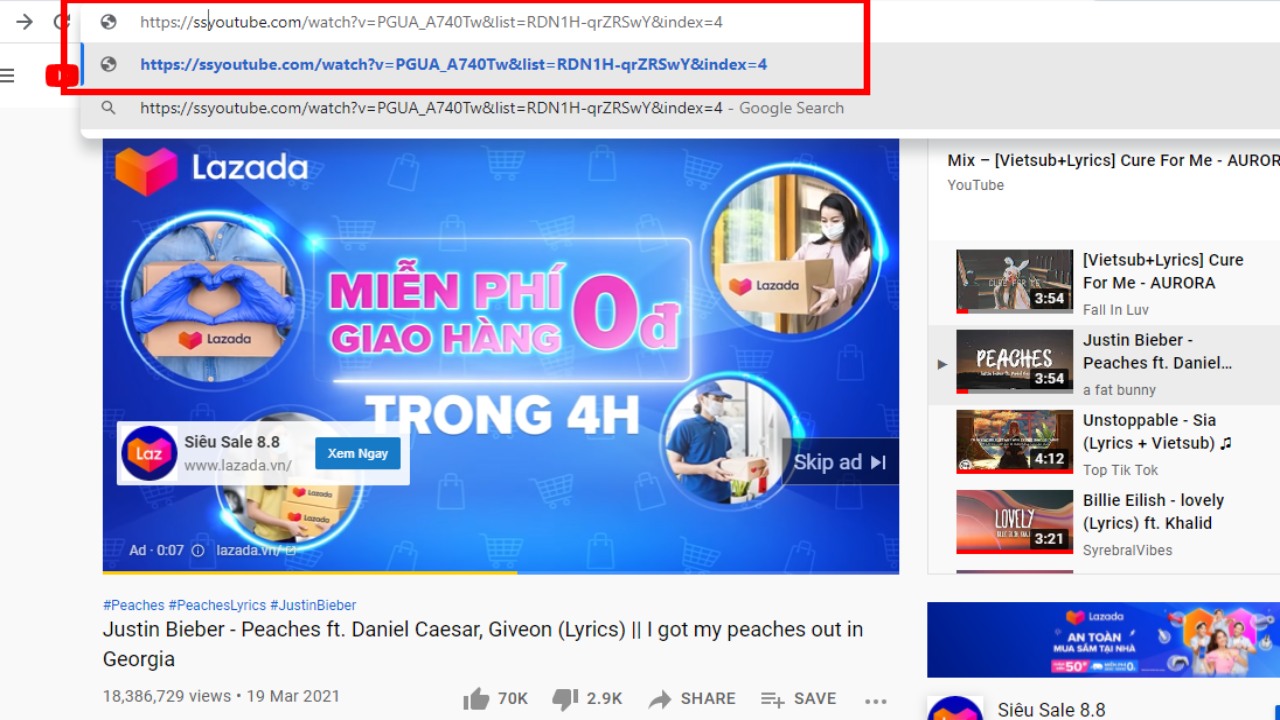This screenshot has height=720, width=1280.
Task: Open Unstoppable Sia playlist thumbnail
Action: 1014,441
